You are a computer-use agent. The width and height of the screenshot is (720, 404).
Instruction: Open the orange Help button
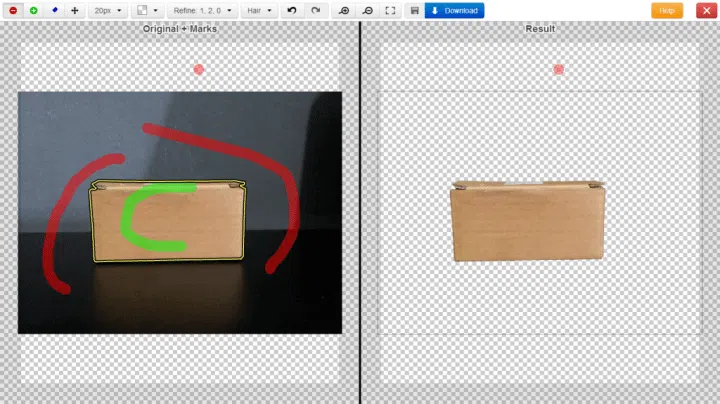pos(667,11)
